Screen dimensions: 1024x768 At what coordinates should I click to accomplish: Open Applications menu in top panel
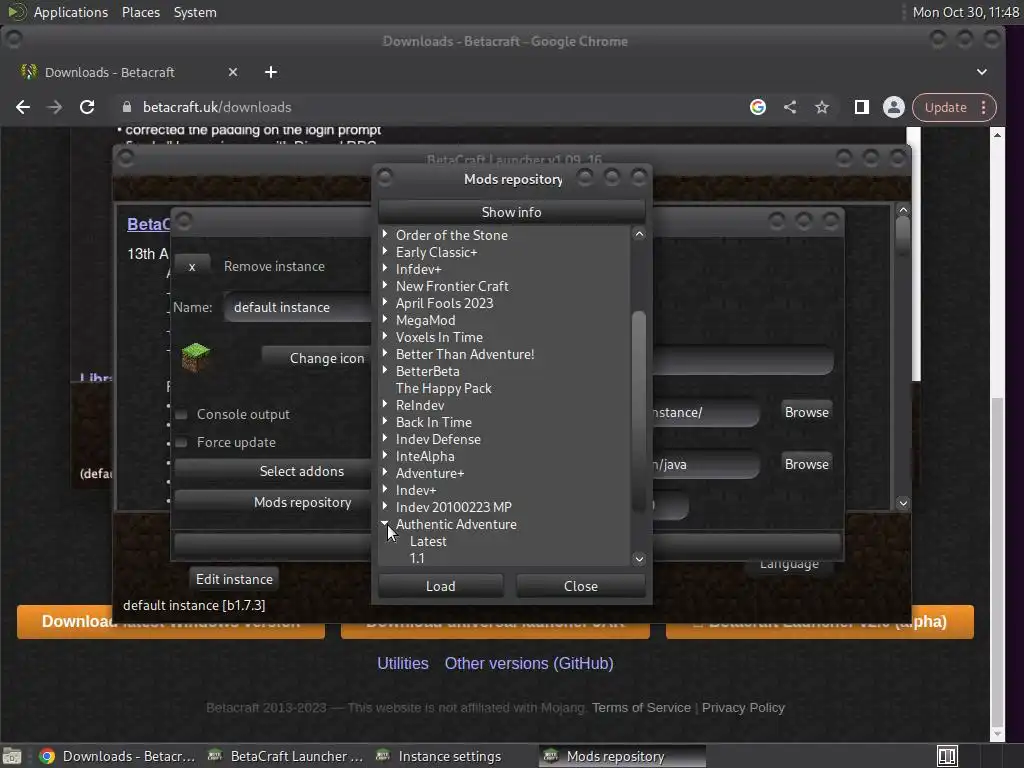pyautogui.click(x=71, y=12)
